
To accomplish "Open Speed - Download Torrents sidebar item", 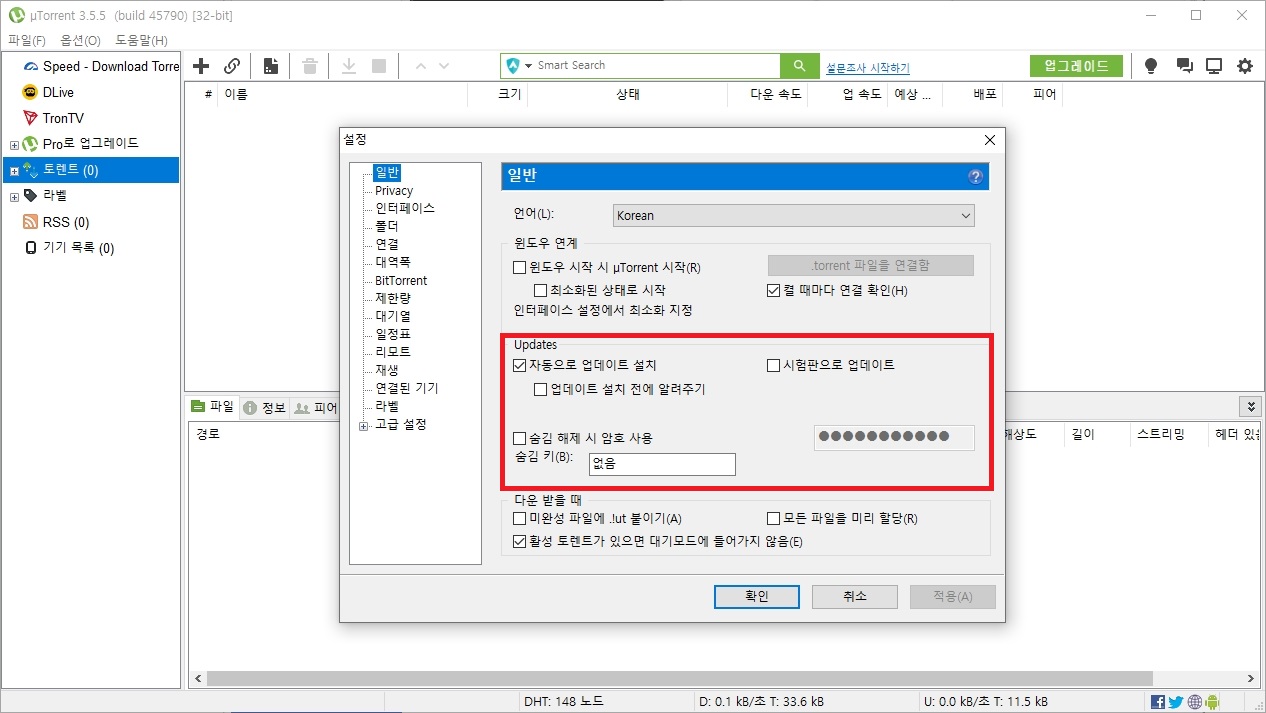I will tap(100, 66).
